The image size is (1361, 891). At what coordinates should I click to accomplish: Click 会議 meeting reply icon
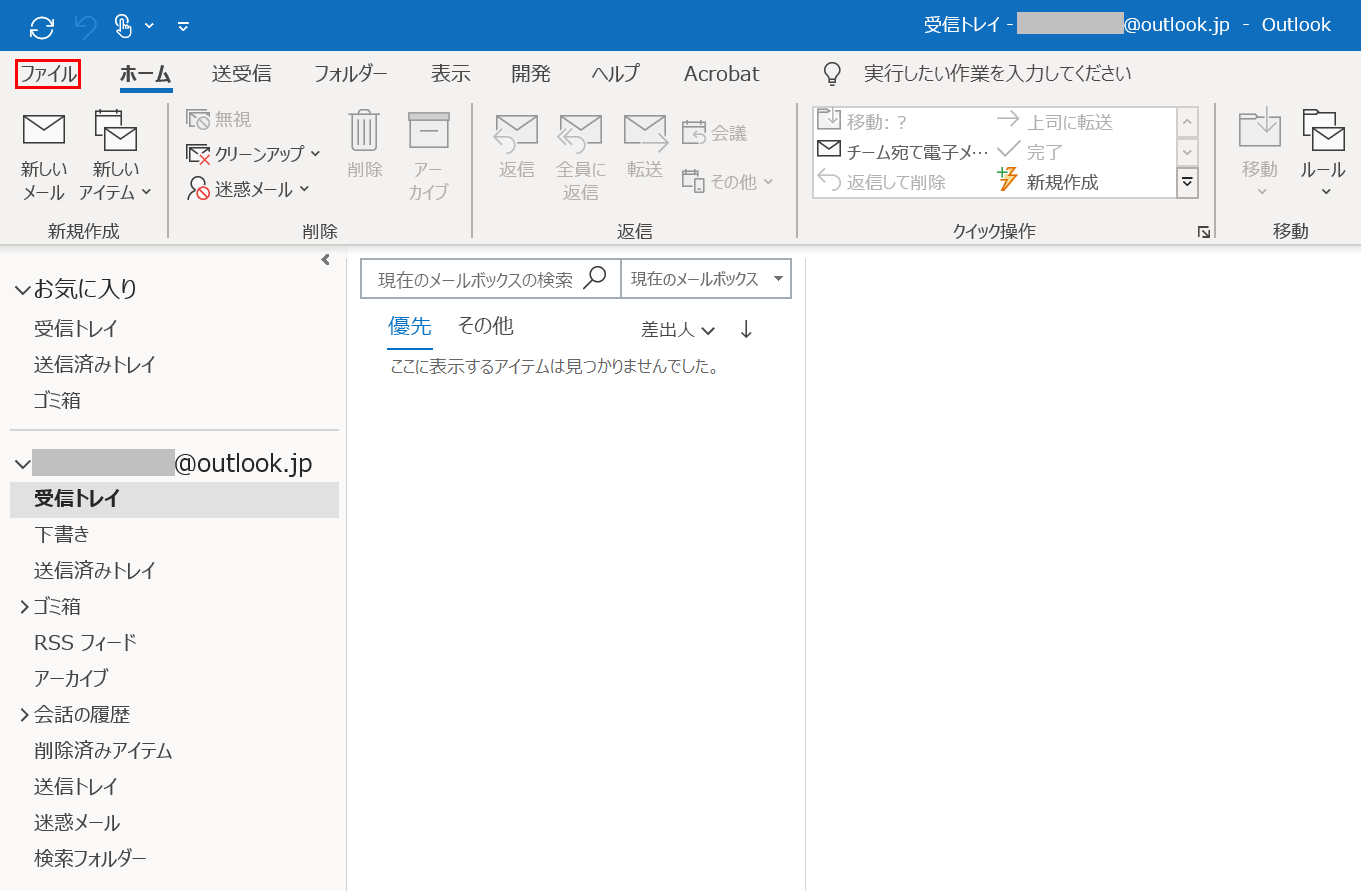point(714,132)
